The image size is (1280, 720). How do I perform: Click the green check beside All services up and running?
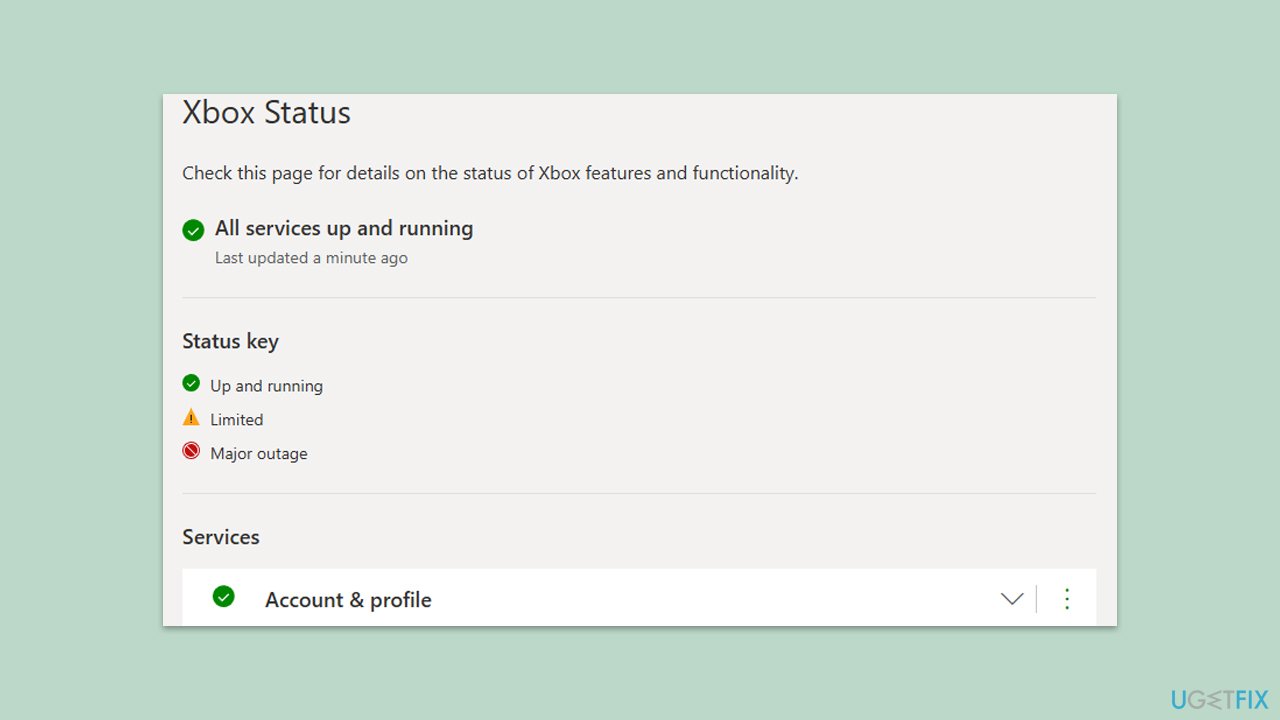pos(193,230)
